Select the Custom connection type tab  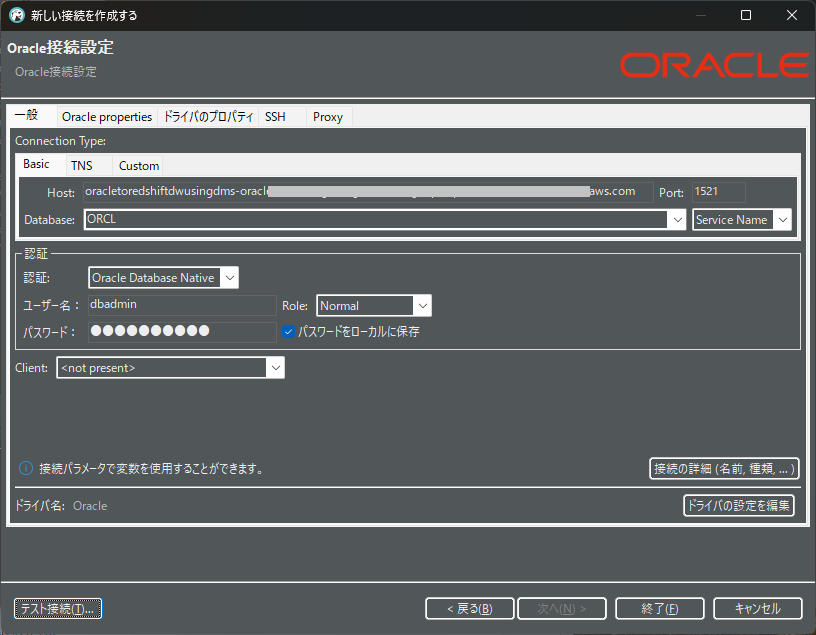(x=139, y=166)
